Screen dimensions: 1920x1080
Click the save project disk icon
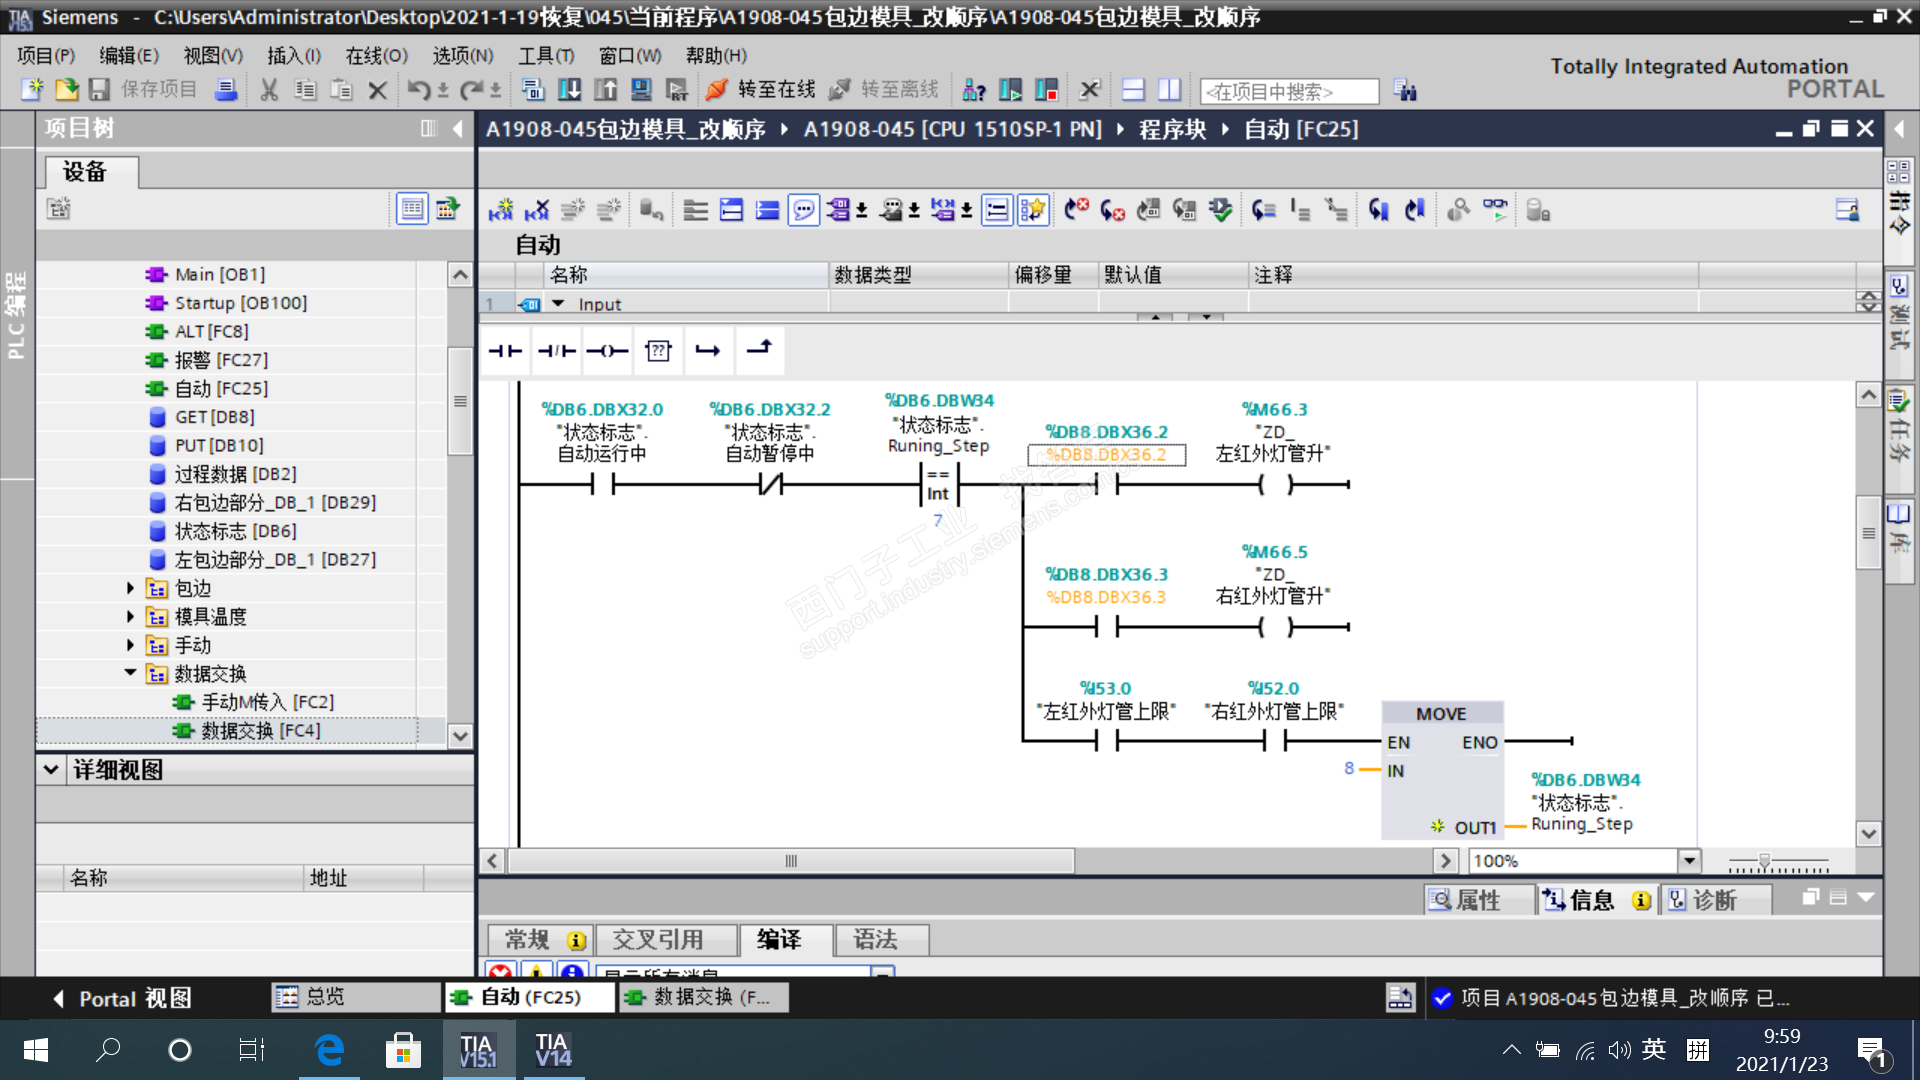click(x=99, y=90)
